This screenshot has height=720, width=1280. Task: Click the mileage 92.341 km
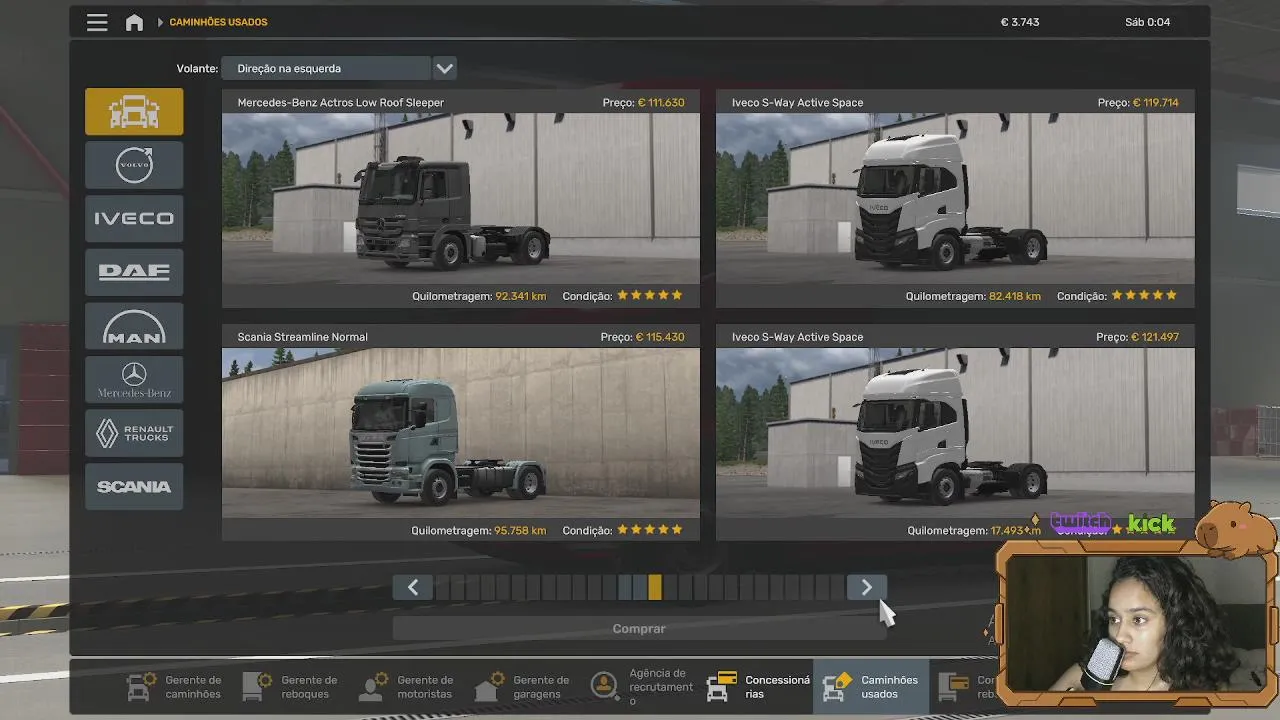pyautogui.click(x=521, y=296)
